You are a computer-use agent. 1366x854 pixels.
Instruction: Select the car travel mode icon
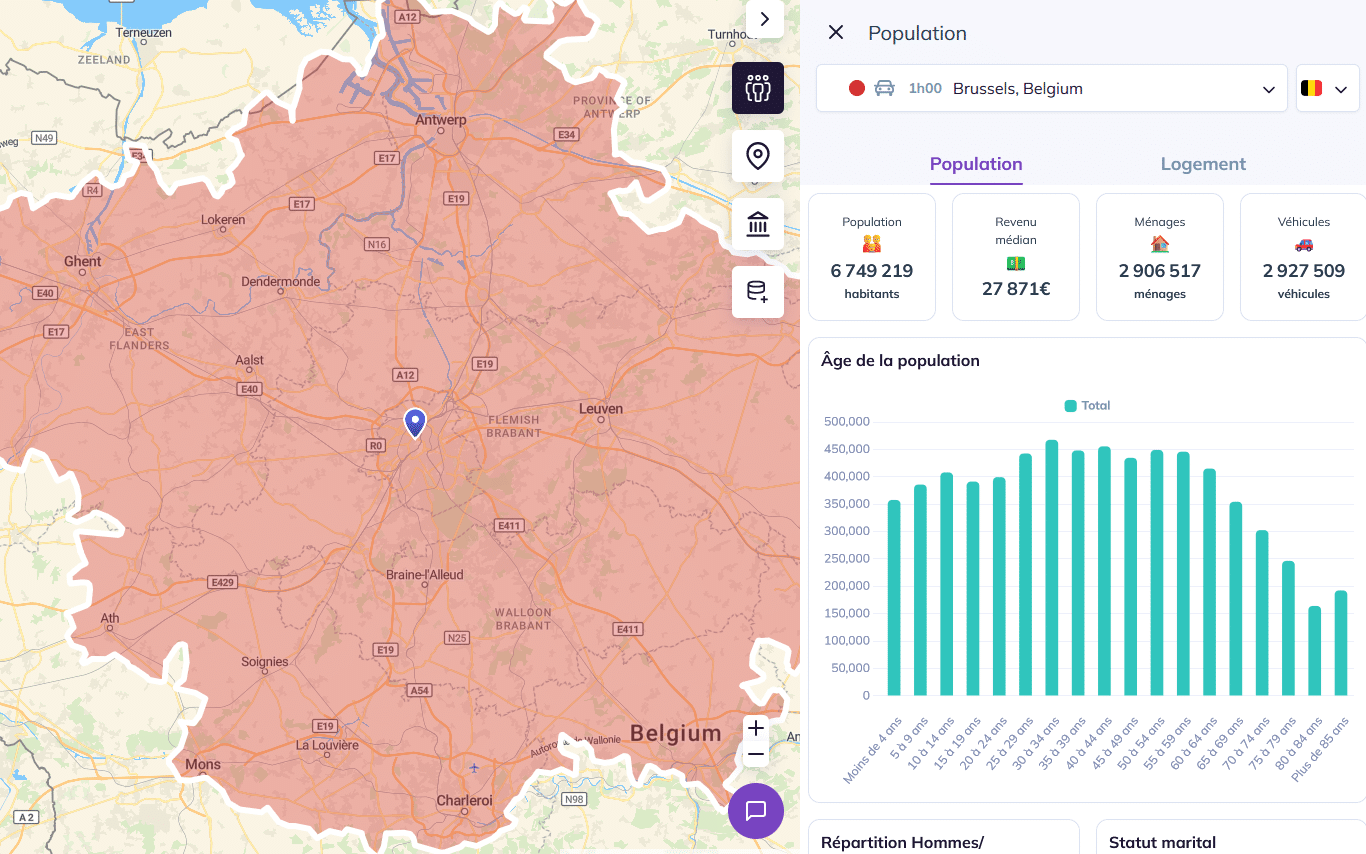click(885, 88)
